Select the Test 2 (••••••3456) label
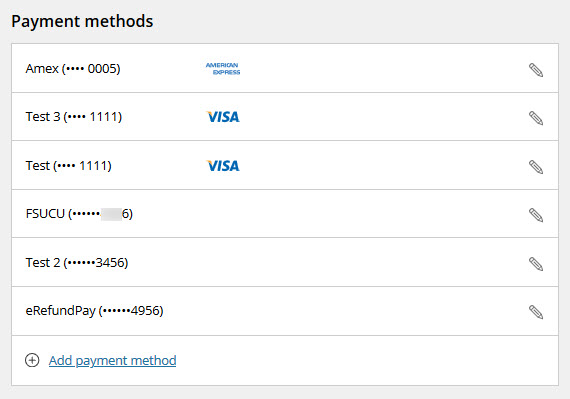570x399 pixels. click(77, 262)
